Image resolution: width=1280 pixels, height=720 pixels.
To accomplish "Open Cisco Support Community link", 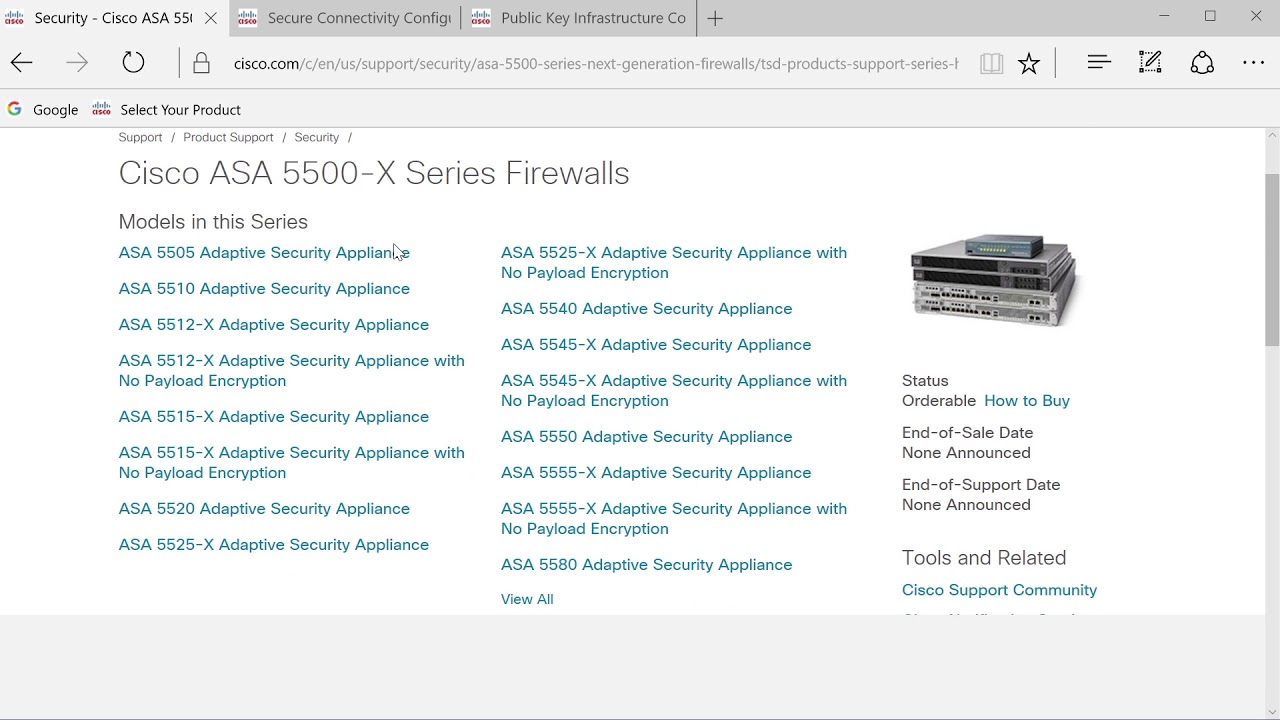I will (999, 590).
